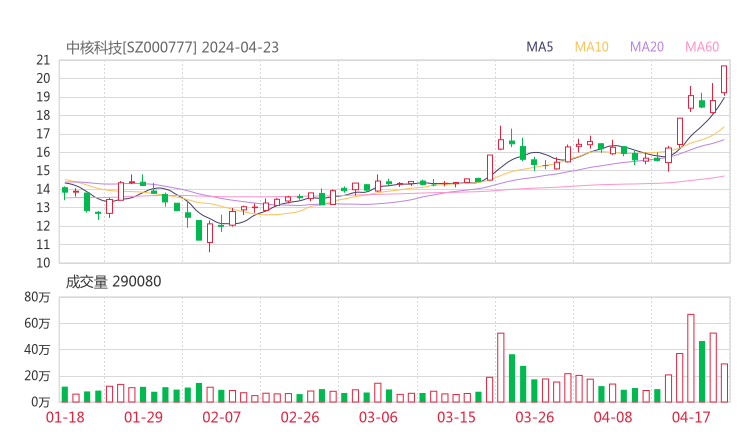Click the 40万 volume axis label
Viewport: 740px width, 440px height.
(37, 350)
